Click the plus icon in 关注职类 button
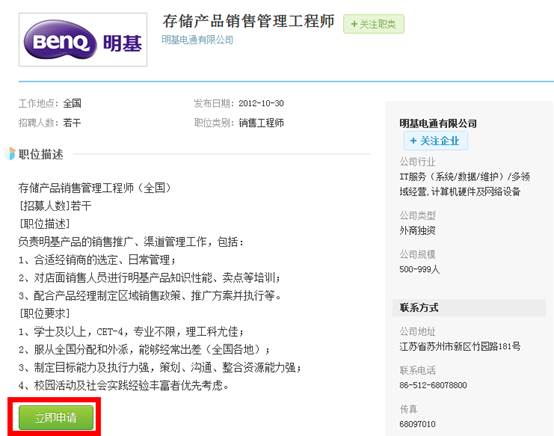 (354, 24)
